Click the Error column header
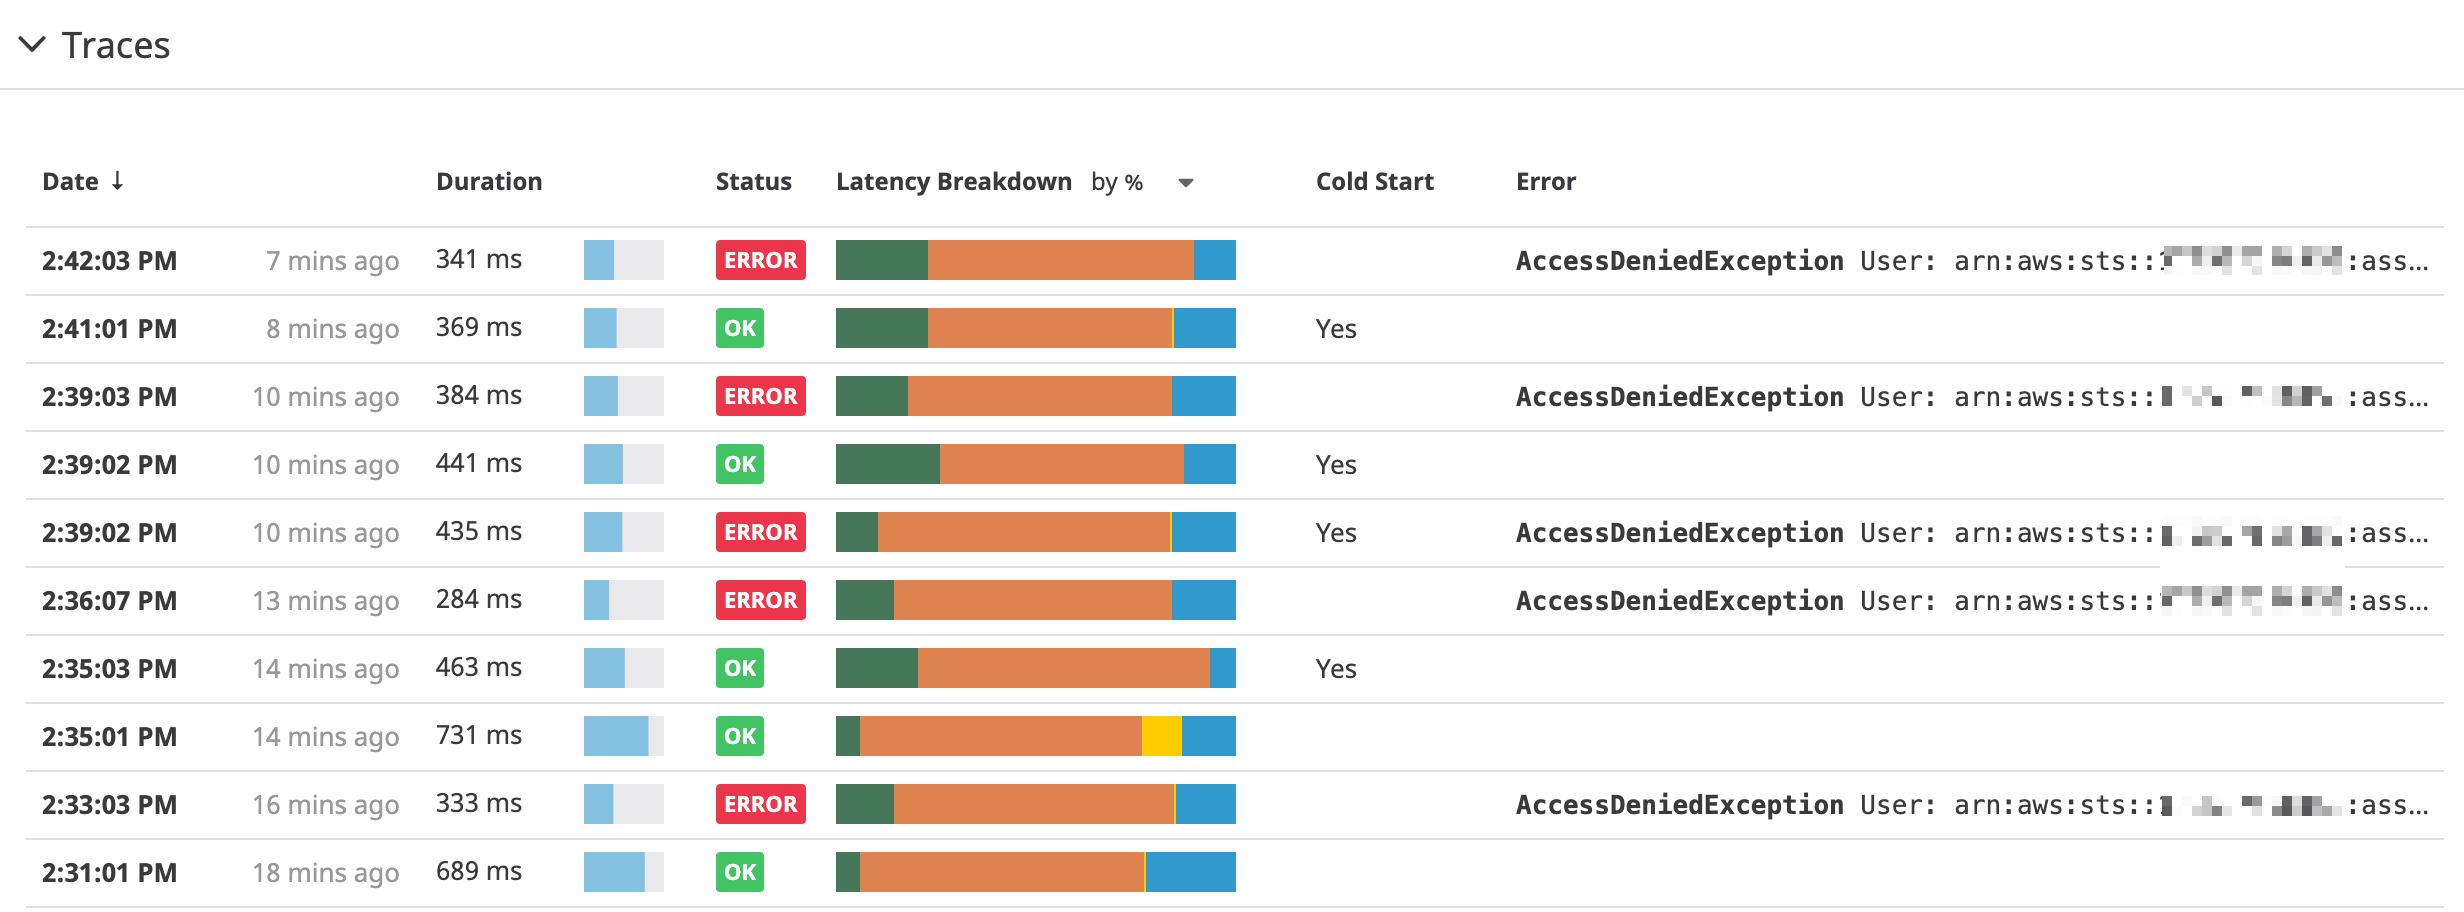2464x912 pixels. click(x=1545, y=182)
